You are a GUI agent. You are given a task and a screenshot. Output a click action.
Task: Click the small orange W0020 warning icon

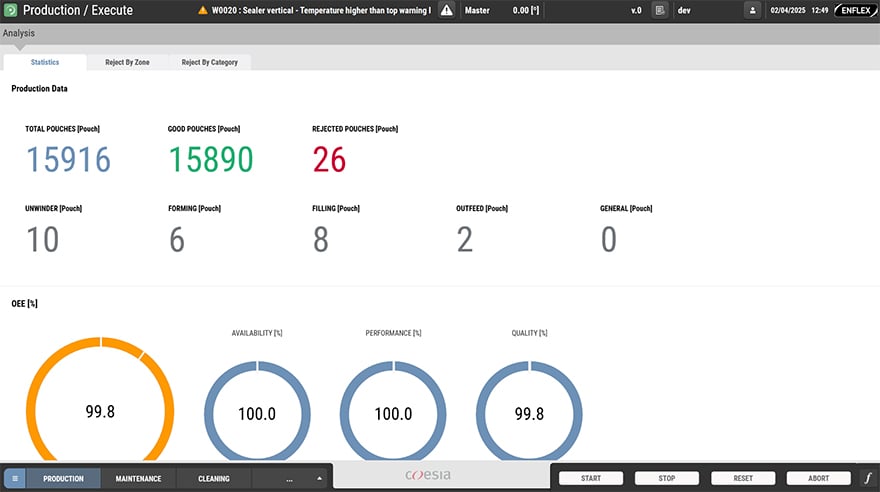(x=203, y=10)
